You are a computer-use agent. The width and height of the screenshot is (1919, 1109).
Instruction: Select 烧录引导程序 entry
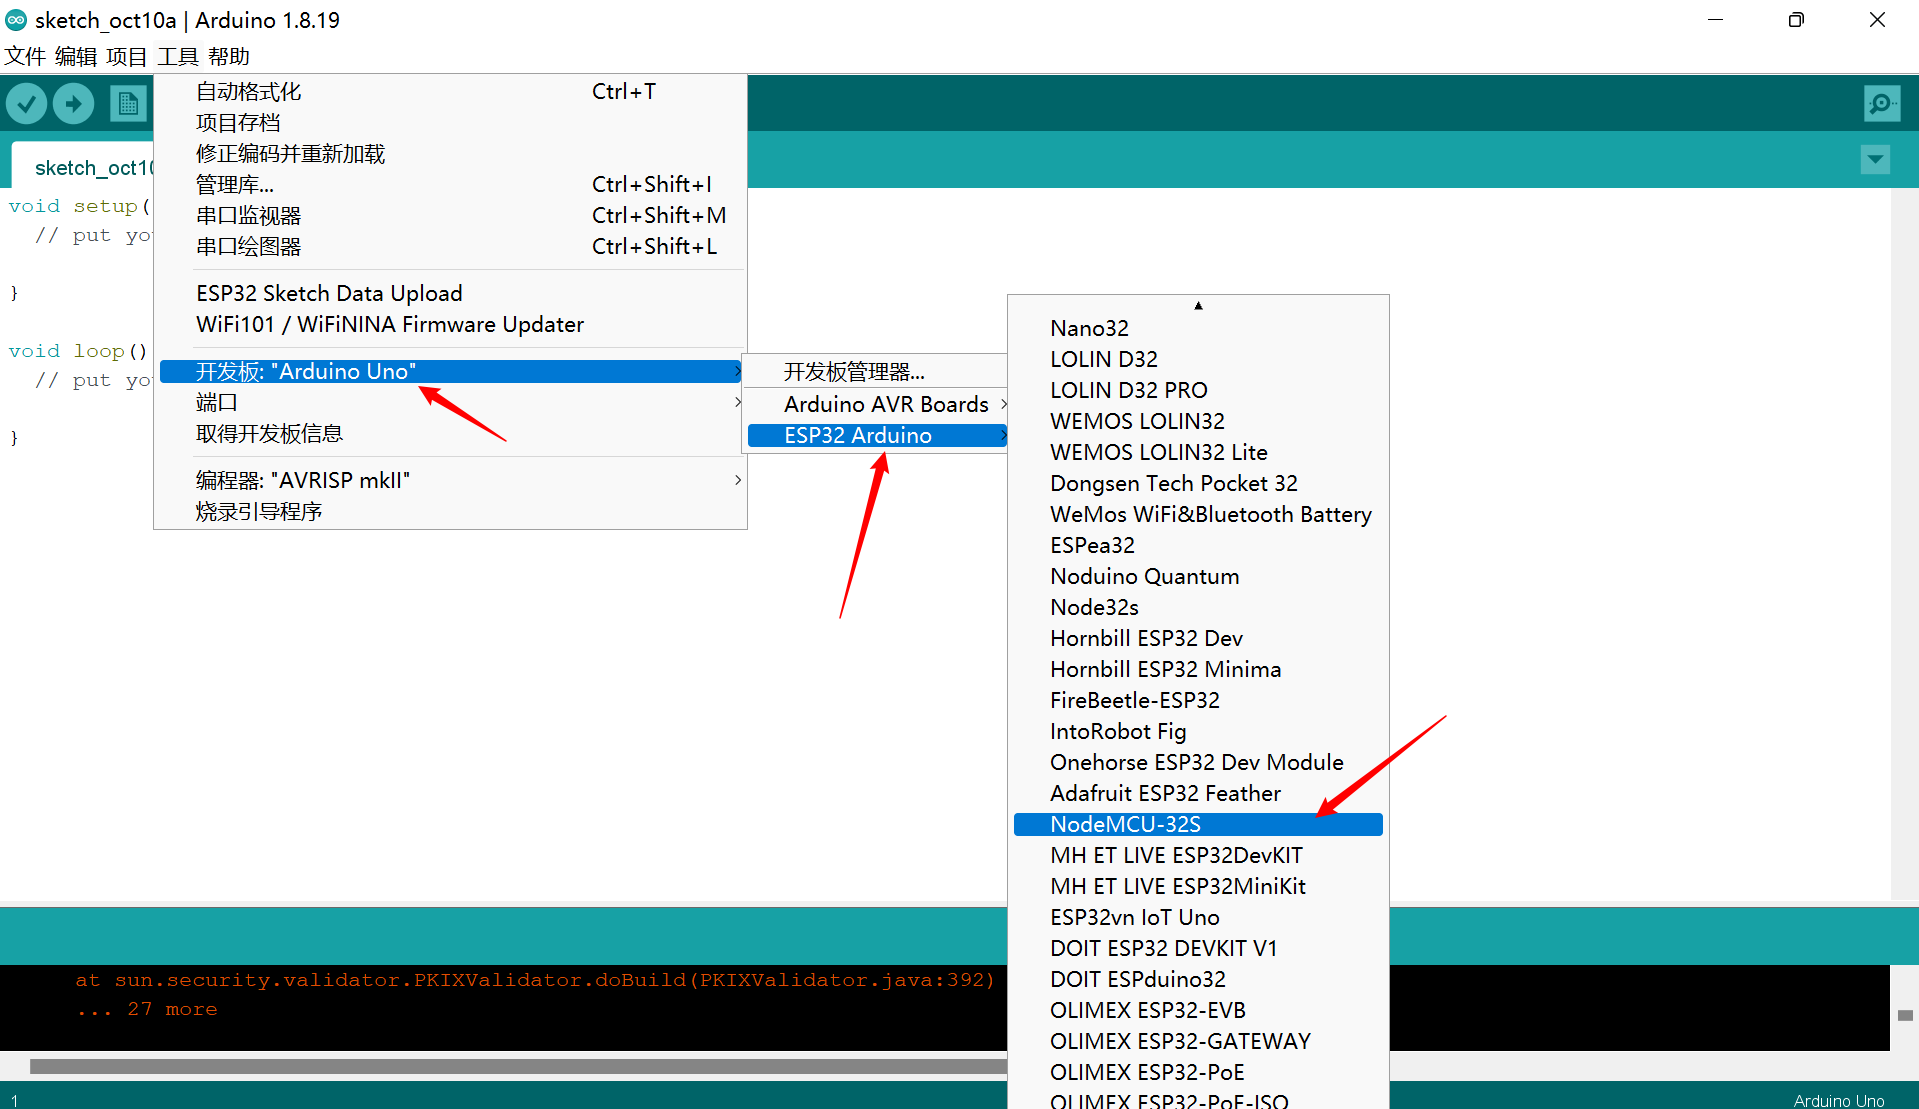450,512
